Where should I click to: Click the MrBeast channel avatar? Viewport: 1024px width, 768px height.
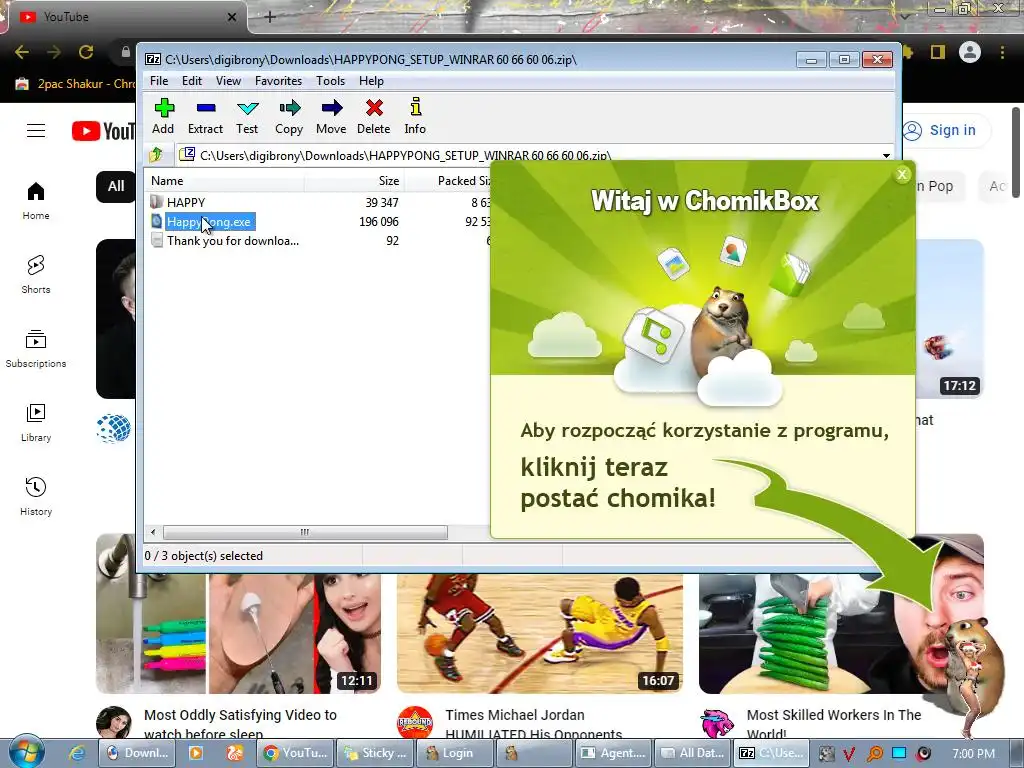point(717,723)
